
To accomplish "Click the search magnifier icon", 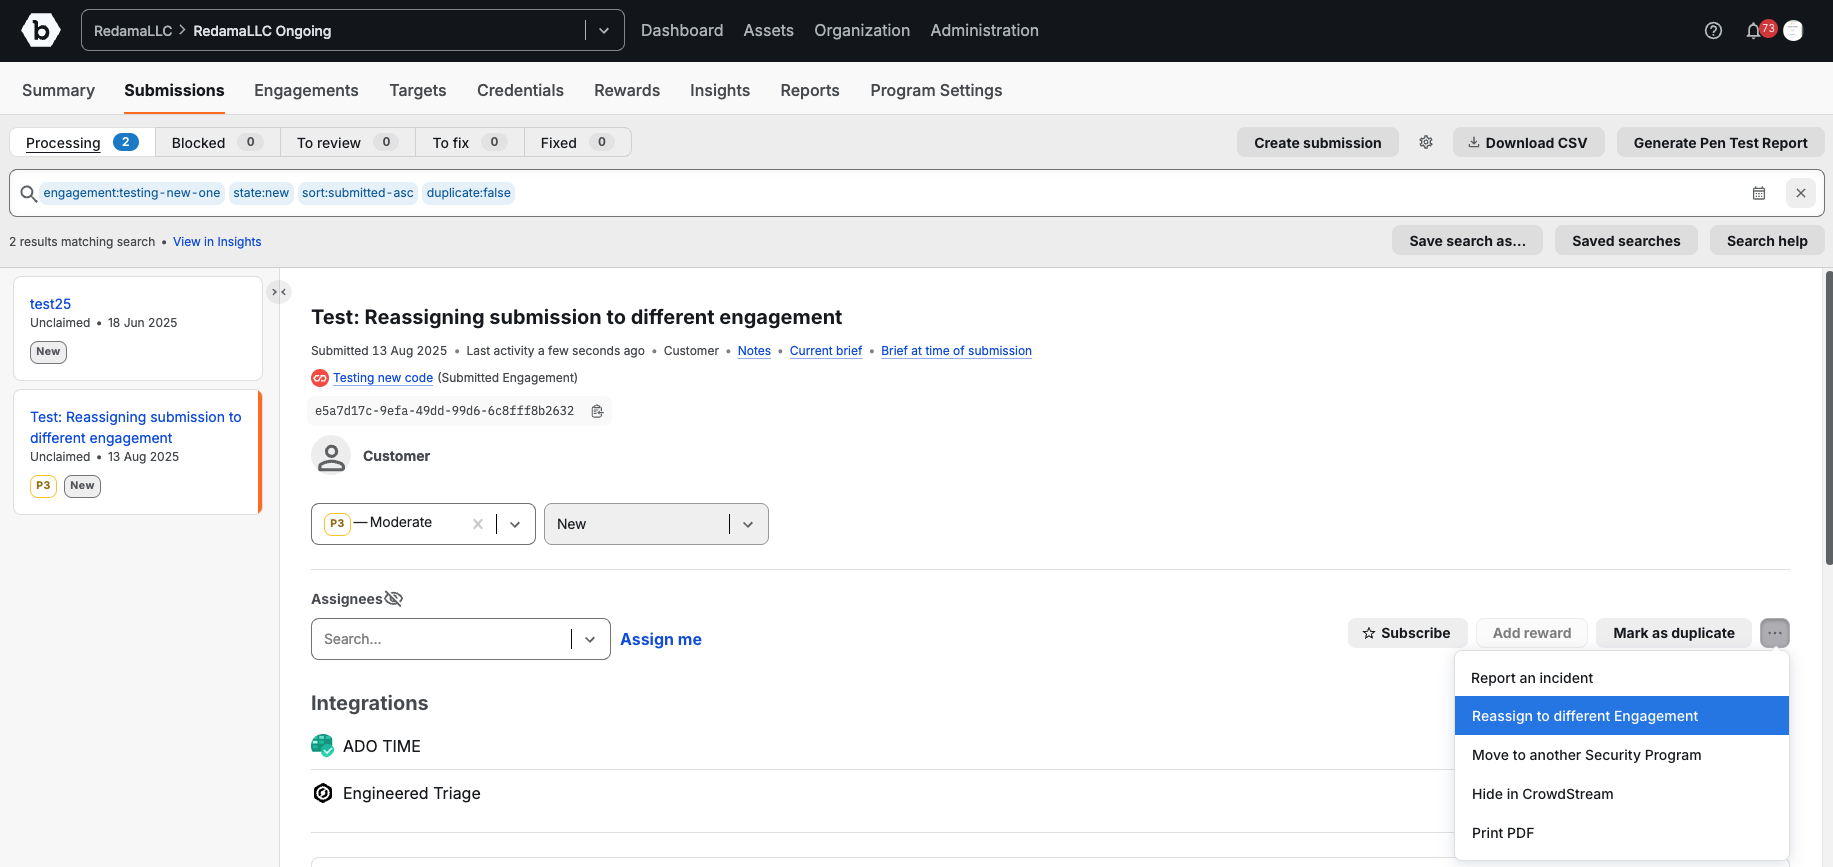I will (29, 193).
